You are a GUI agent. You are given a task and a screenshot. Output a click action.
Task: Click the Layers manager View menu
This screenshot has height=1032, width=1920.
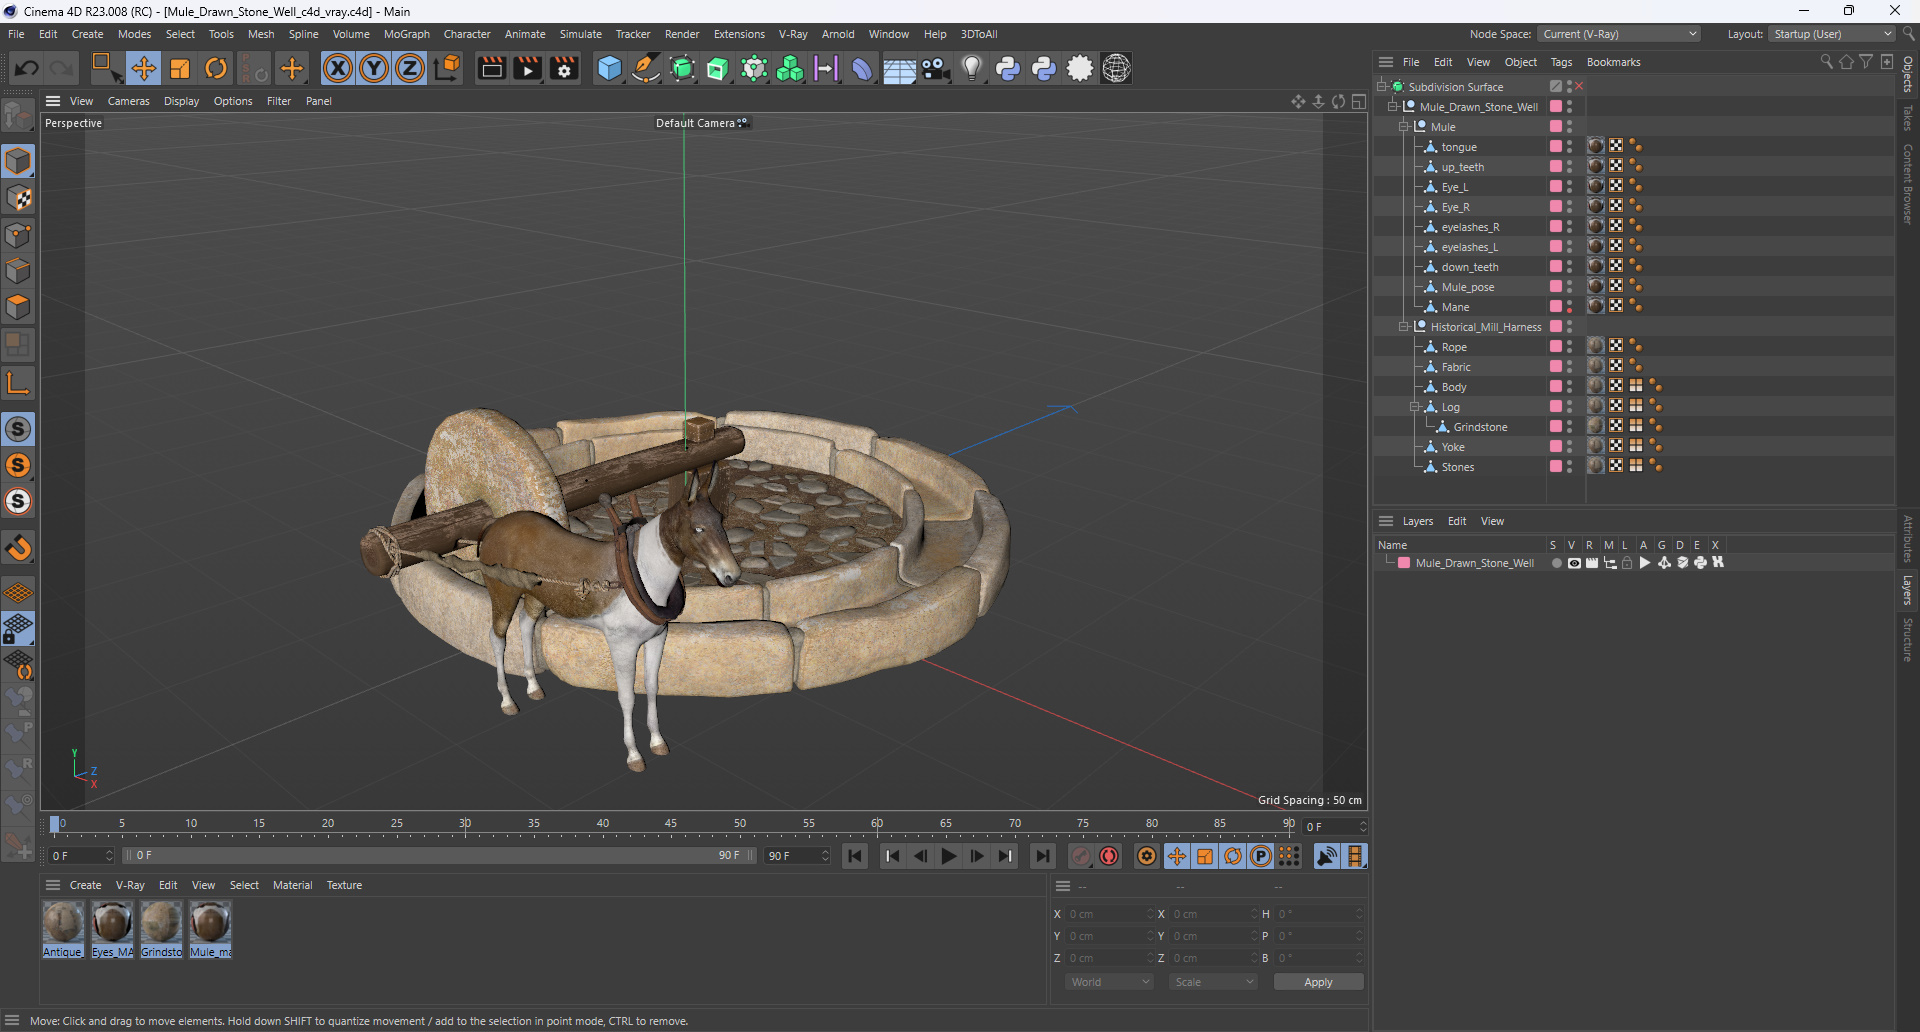[x=1492, y=521]
